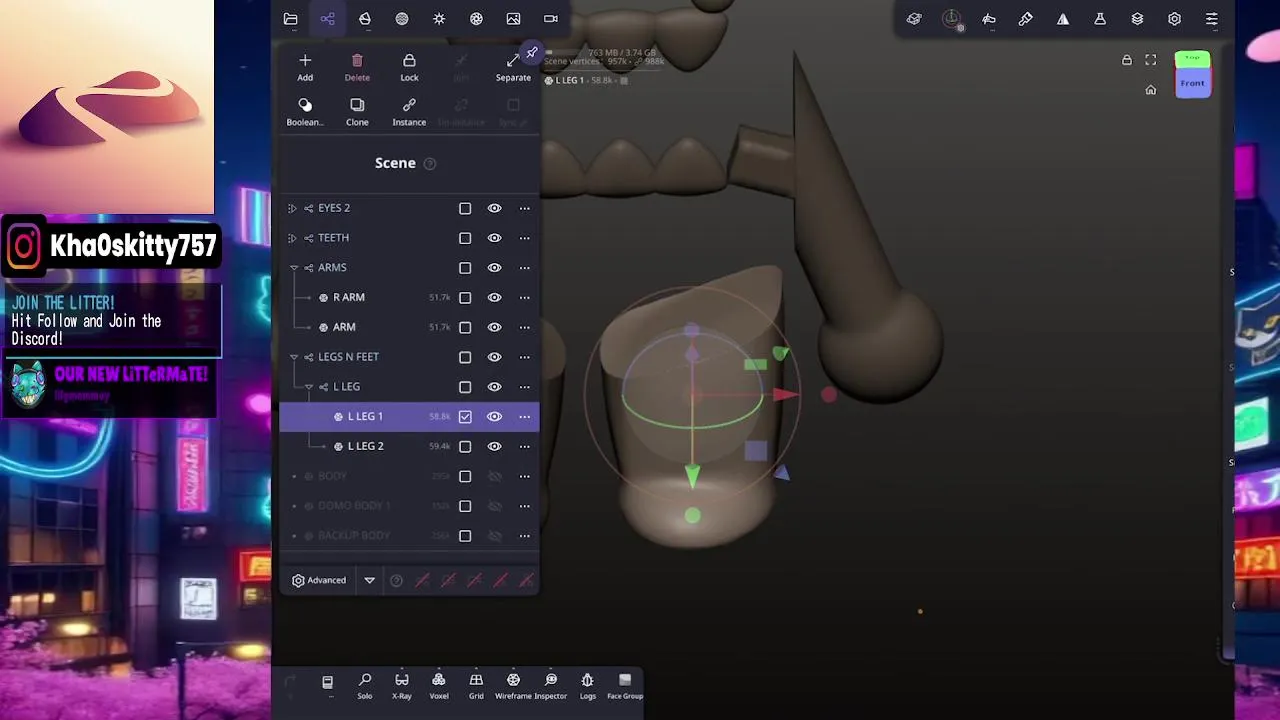The width and height of the screenshot is (1280, 720).
Task: Open the Logs bug icon
Action: (587, 685)
